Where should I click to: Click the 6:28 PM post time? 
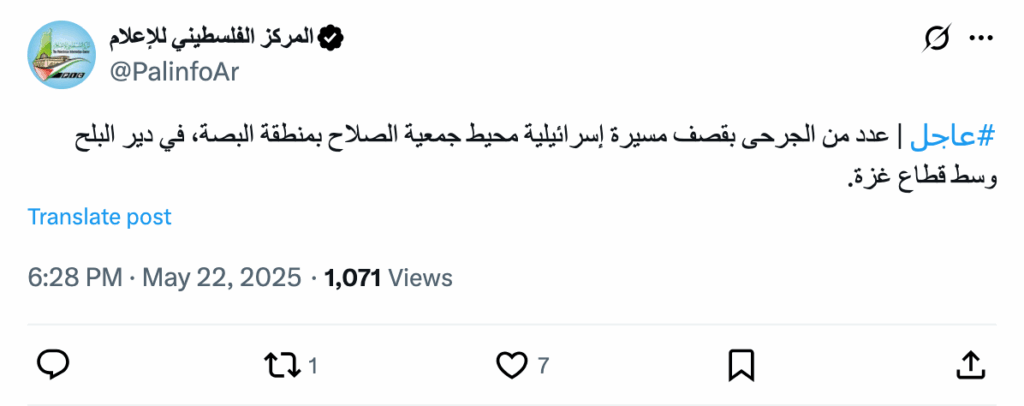tap(75, 278)
